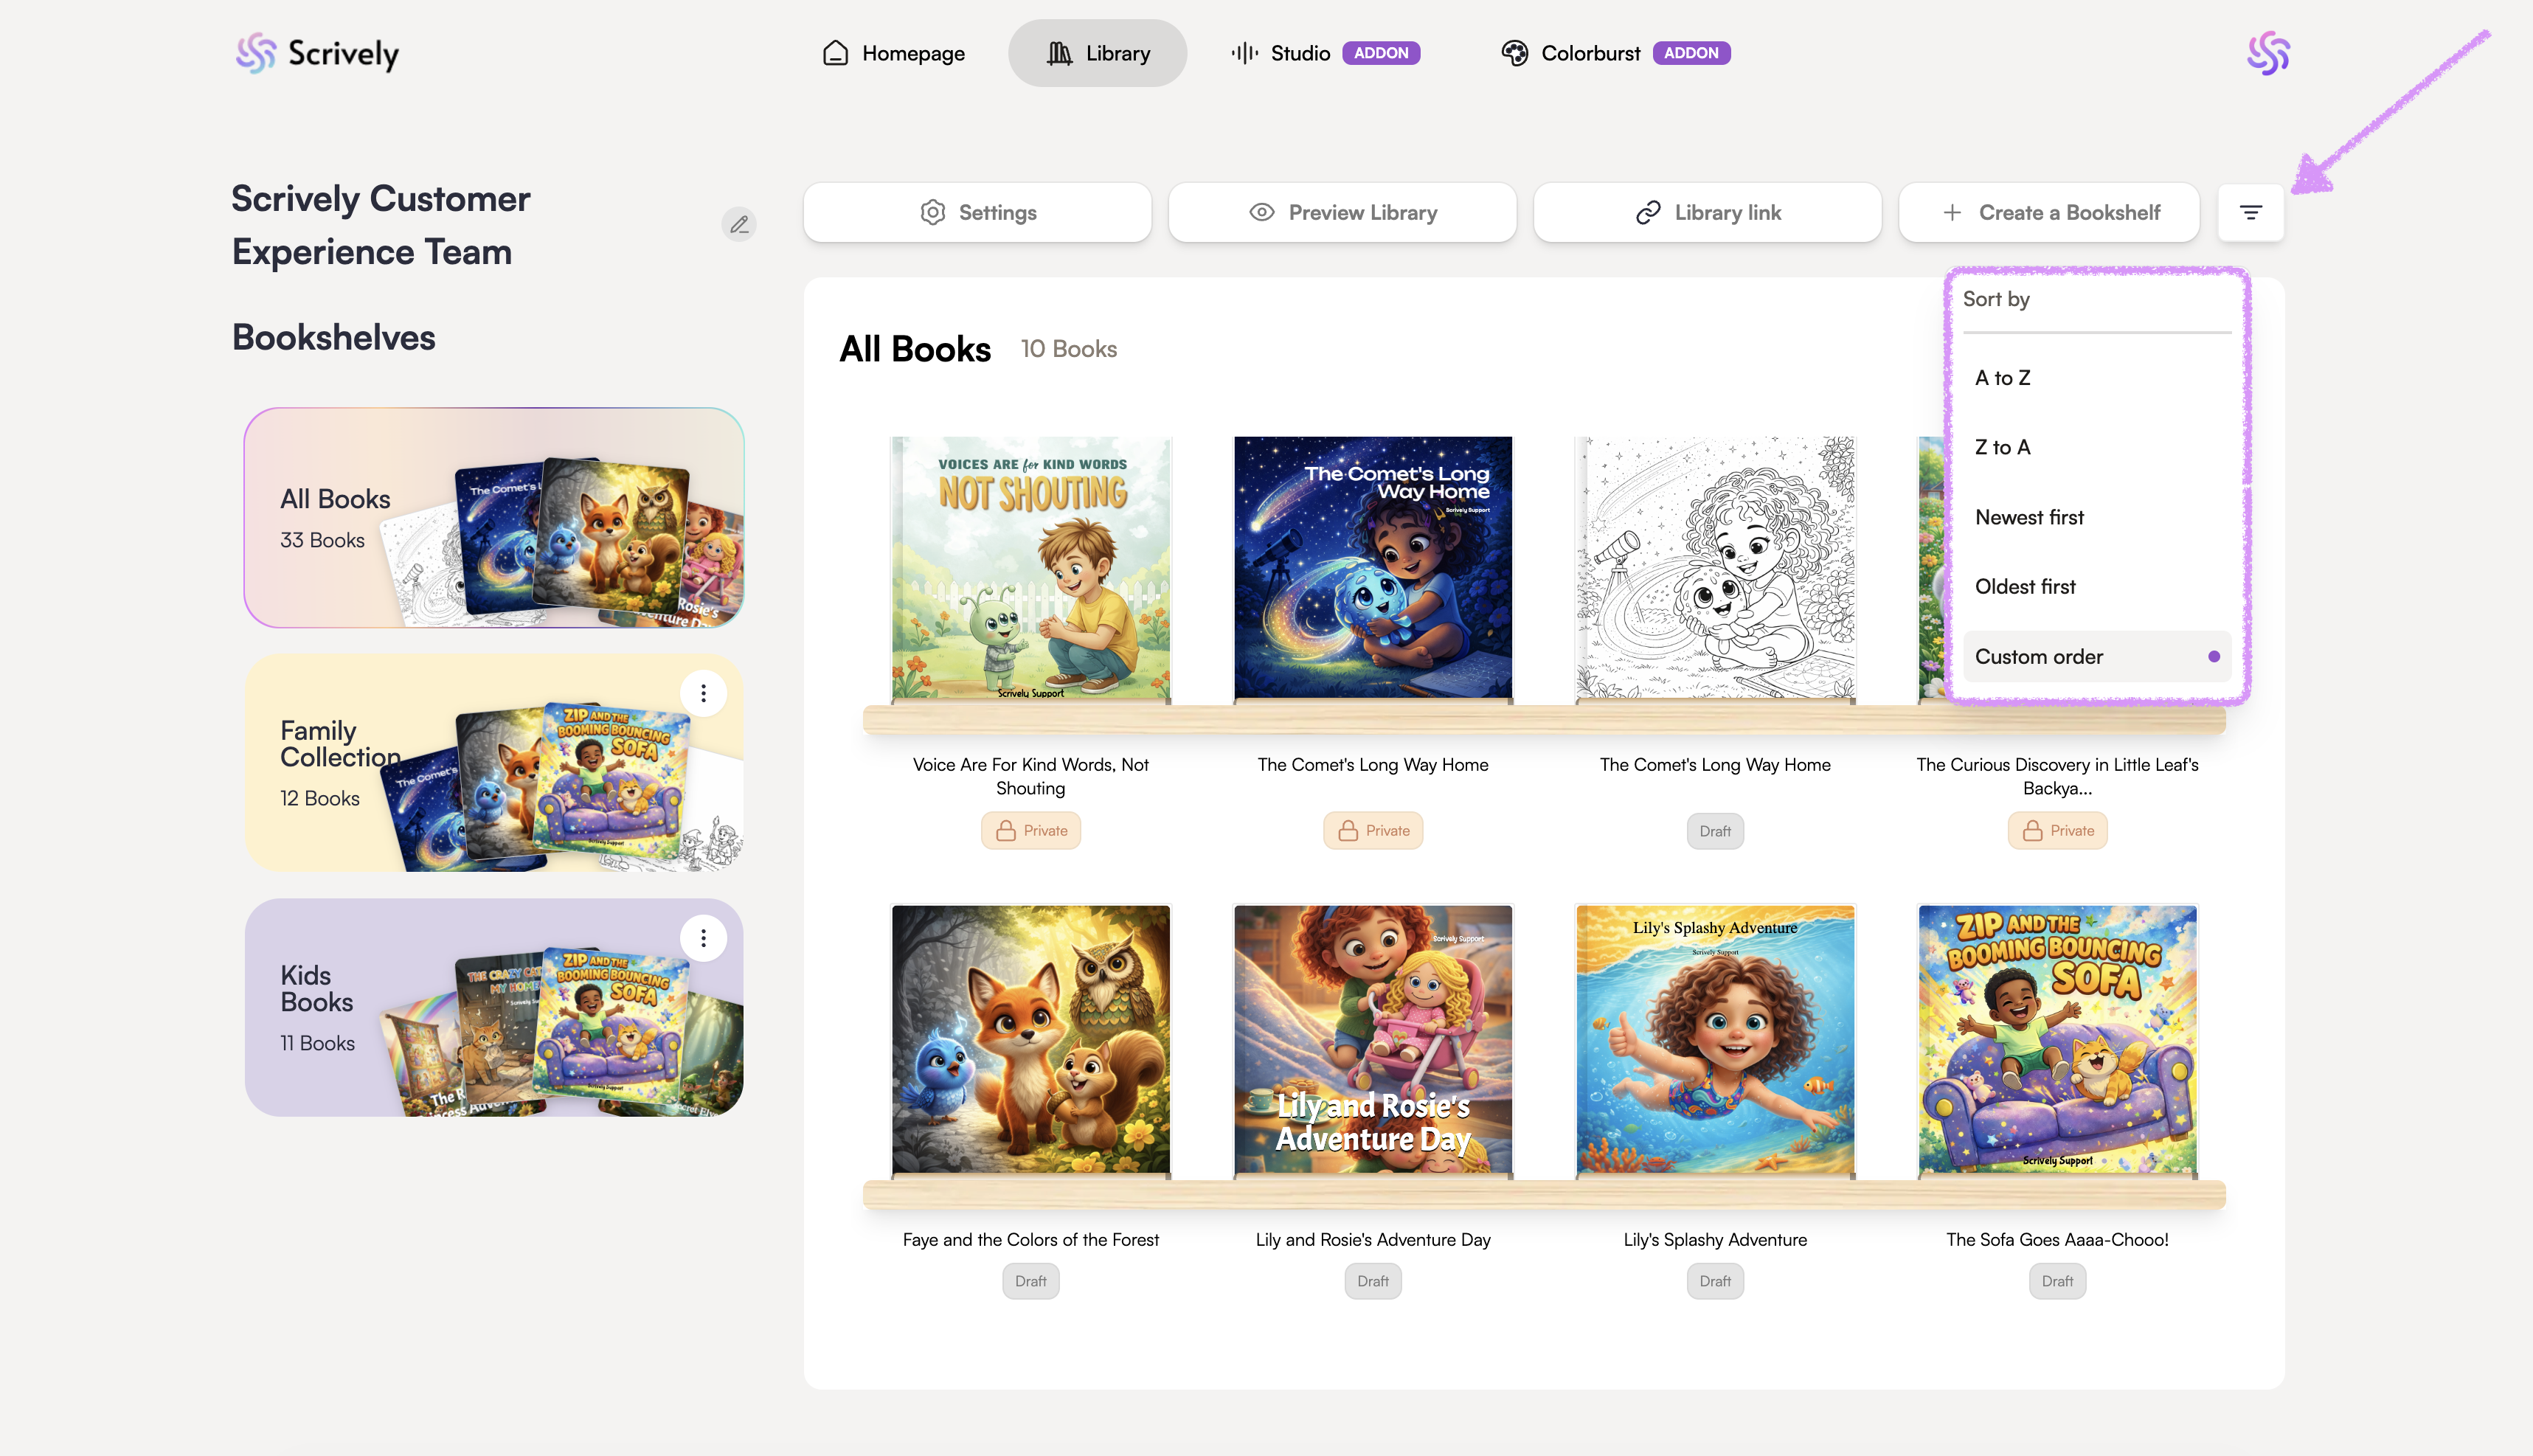Choose A to Z sorting
This screenshot has height=1456, width=2533.
click(2002, 378)
